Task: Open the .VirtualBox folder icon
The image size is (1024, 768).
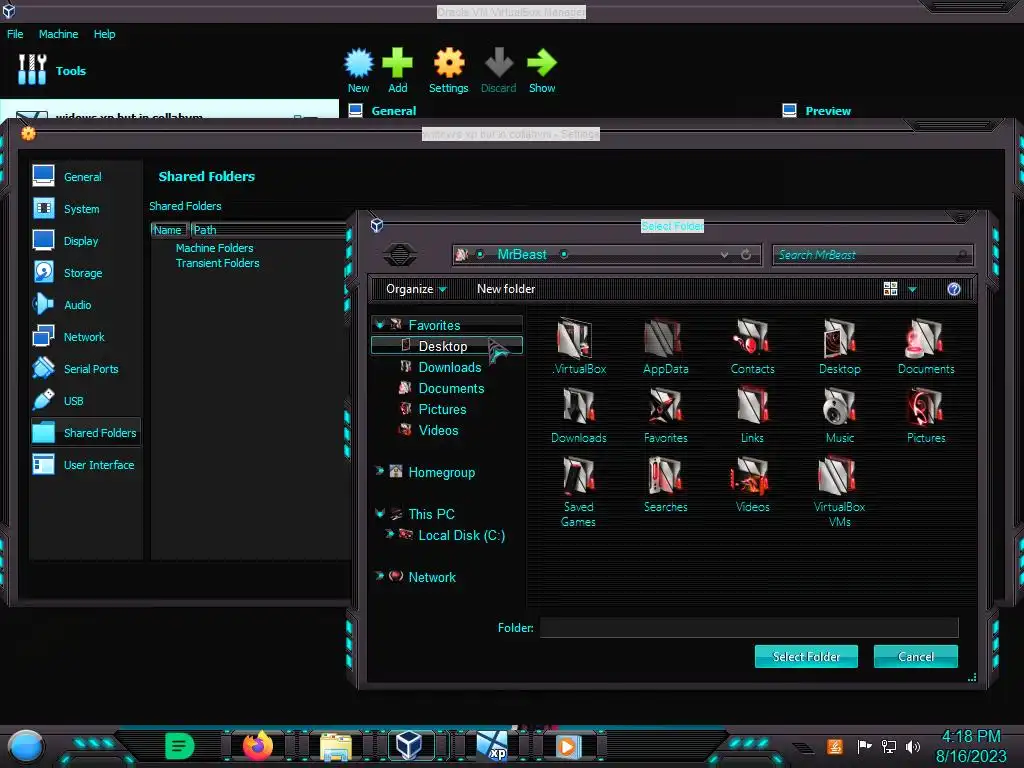Action: 579,346
